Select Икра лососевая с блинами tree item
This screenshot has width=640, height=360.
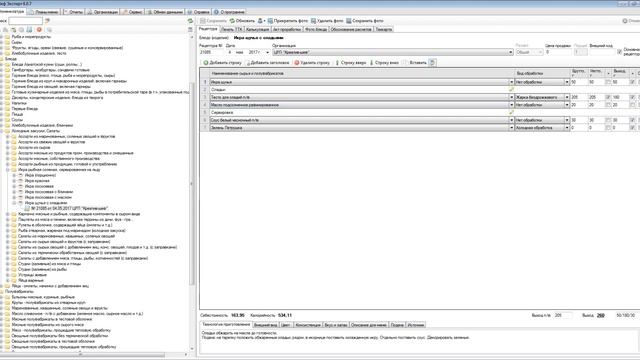[49, 192]
